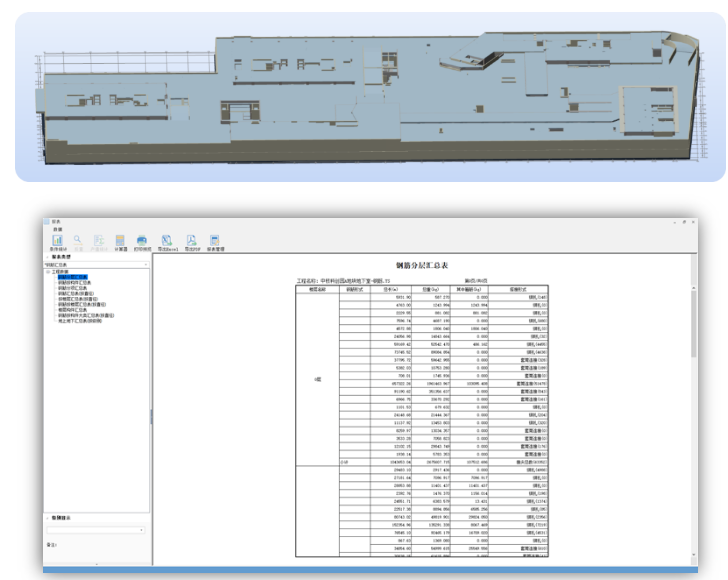Click the printer print preview icon
728x580 pixels.
142,240
